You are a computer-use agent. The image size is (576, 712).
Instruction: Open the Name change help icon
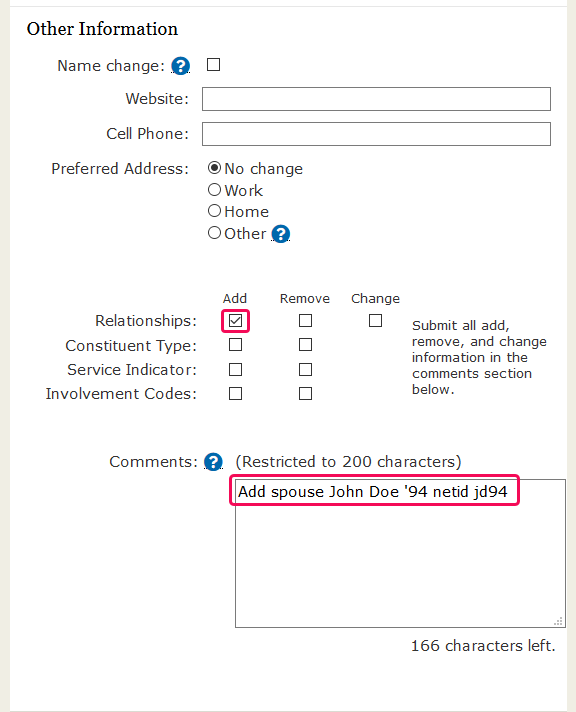pos(180,66)
